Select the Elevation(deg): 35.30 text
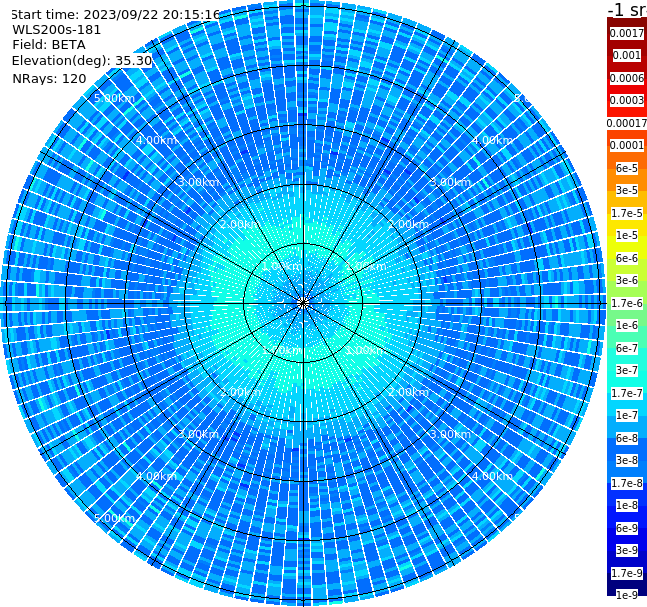Viewport: 647px width, 607px height. (82, 61)
